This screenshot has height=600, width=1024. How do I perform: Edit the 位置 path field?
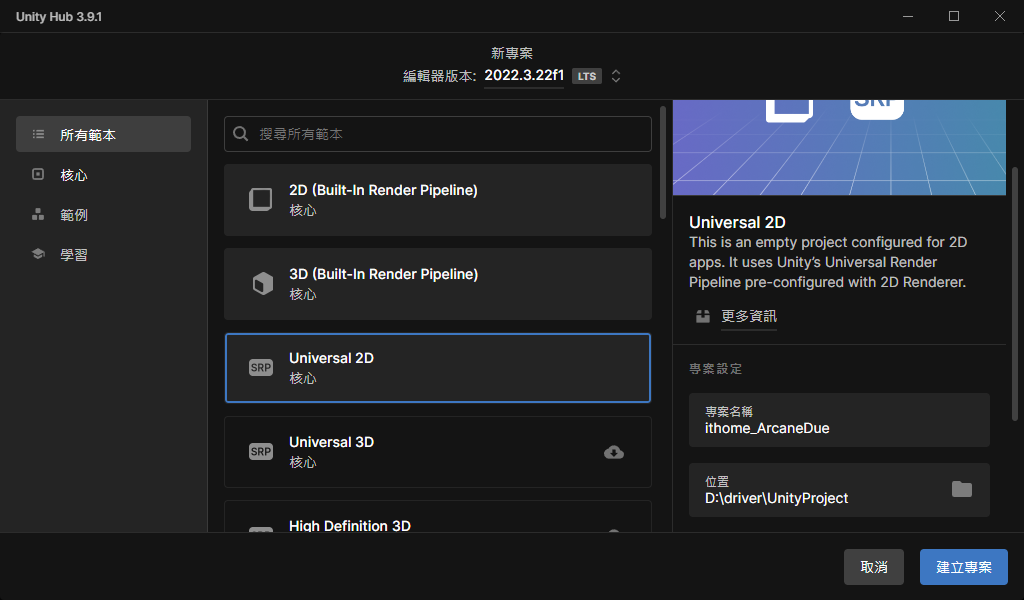coord(839,490)
